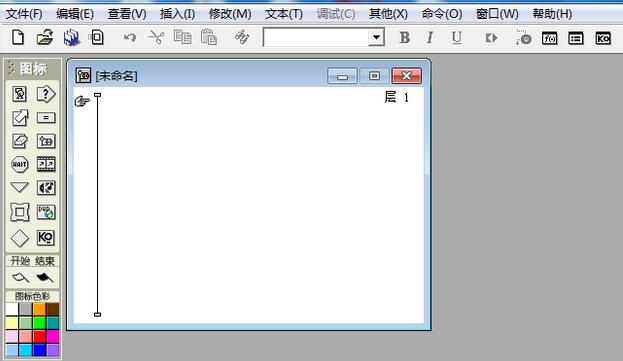Pick the Knowledge Object icon in the palette
The width and height of the screenshot is (623, 361).
tap(46, 237)
